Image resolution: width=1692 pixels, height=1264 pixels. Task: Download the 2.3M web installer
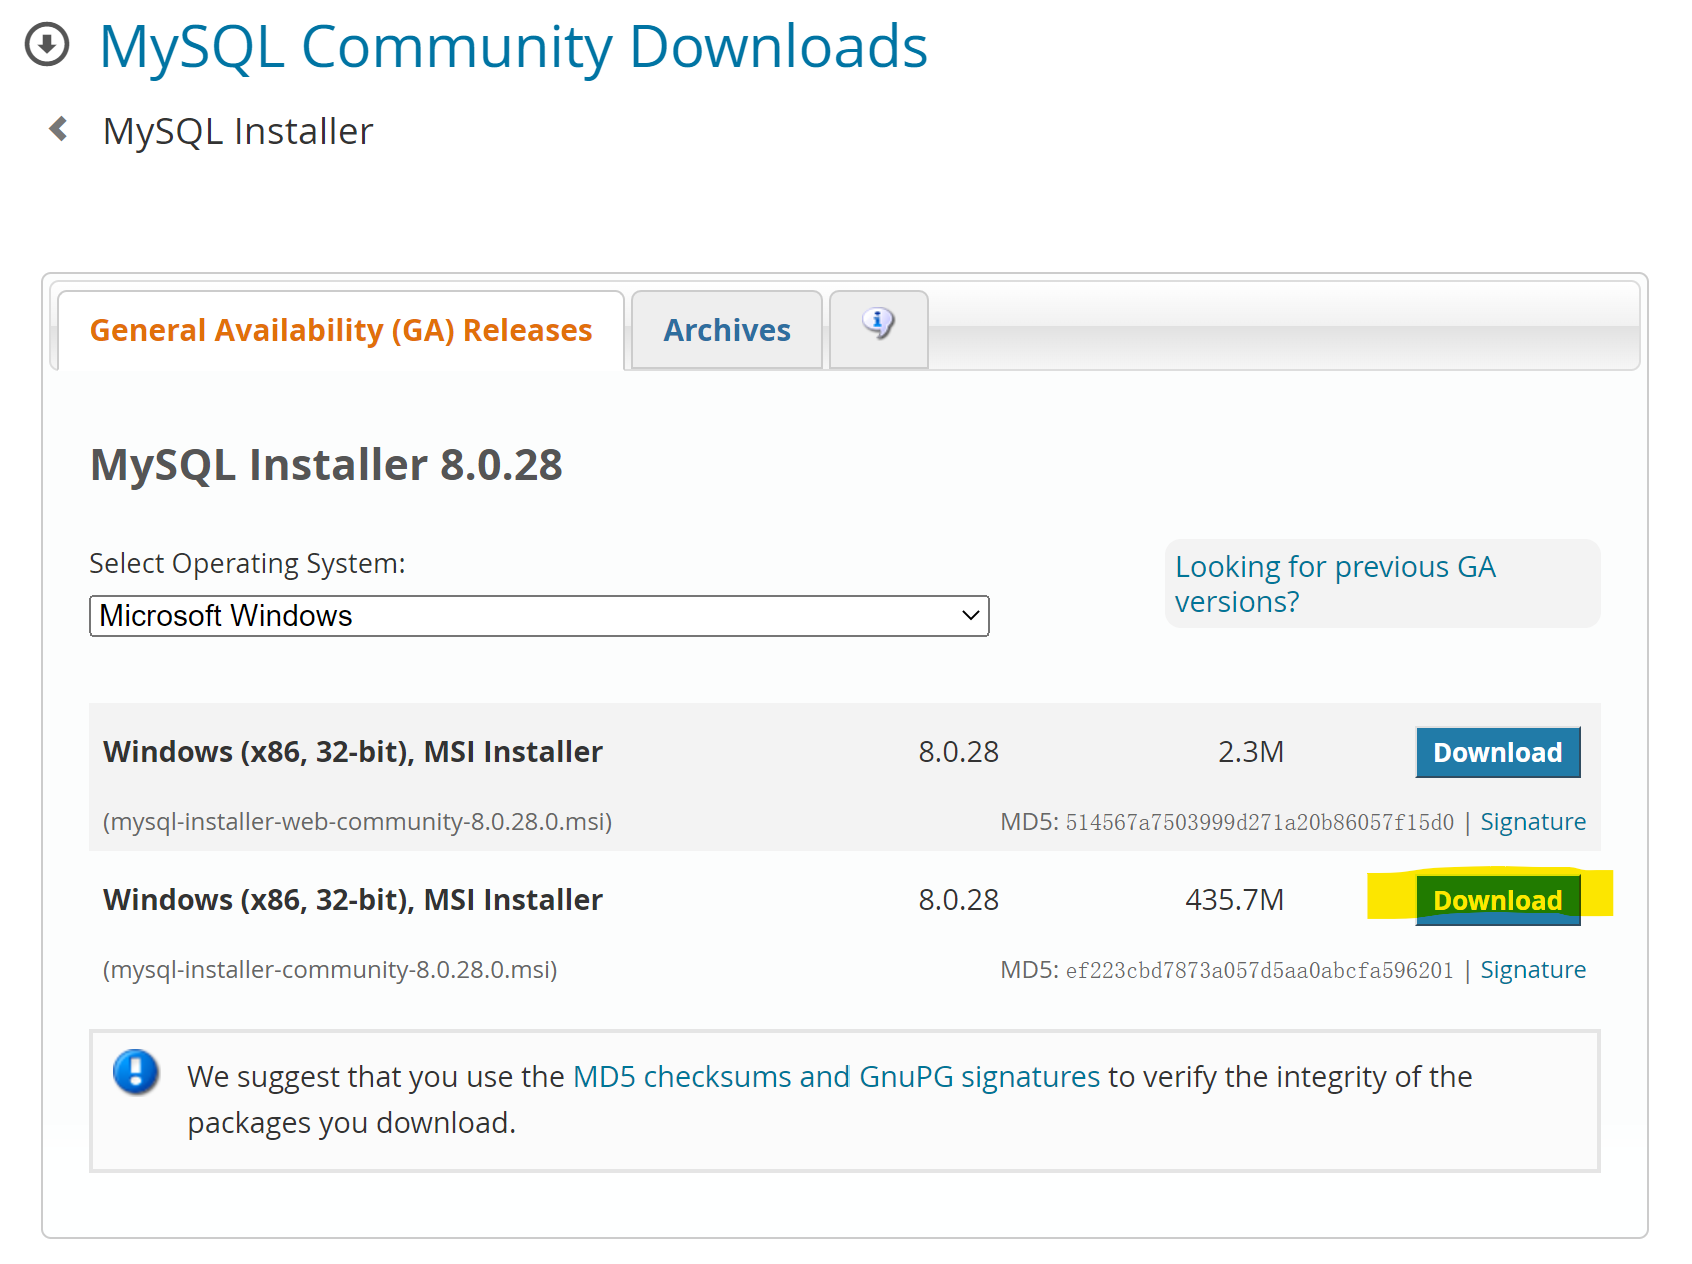1497,752
